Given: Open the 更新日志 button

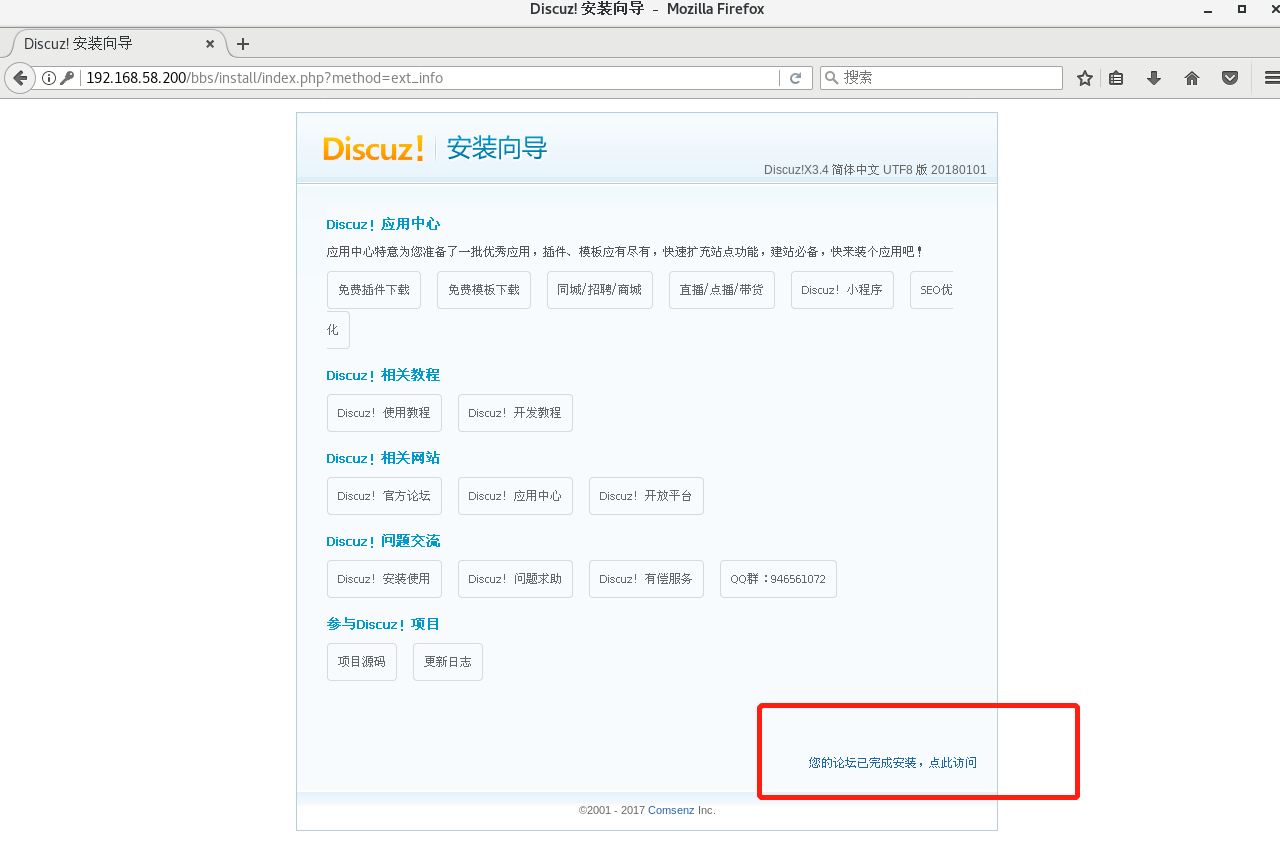Looking at the screenshot, I should 448,662.
